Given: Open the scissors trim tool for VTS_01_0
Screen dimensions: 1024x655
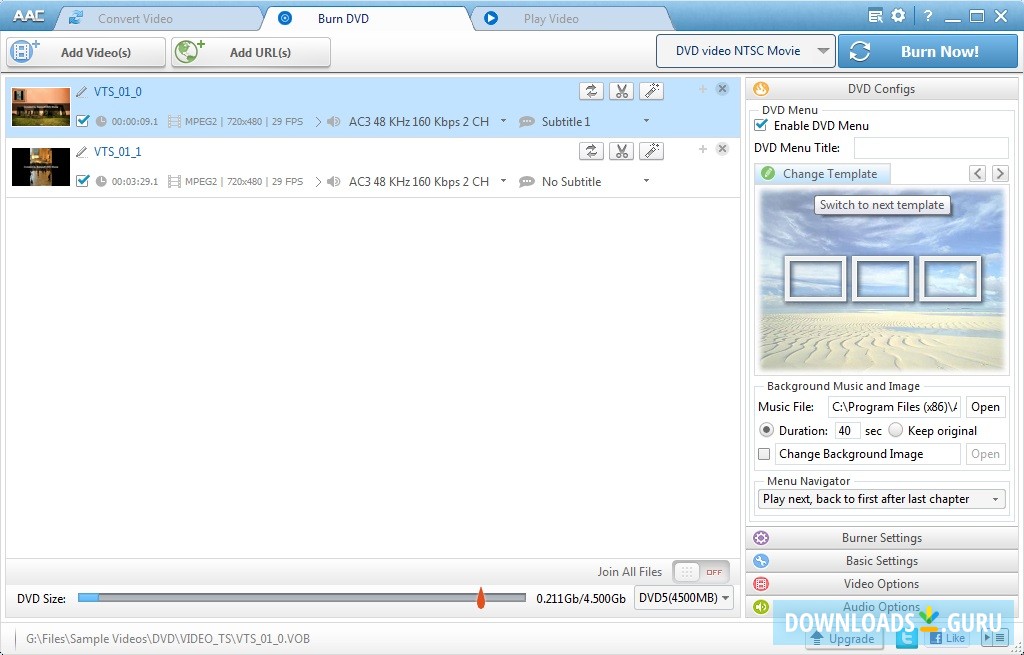Looking at the screenshot, I should point(621,91).
